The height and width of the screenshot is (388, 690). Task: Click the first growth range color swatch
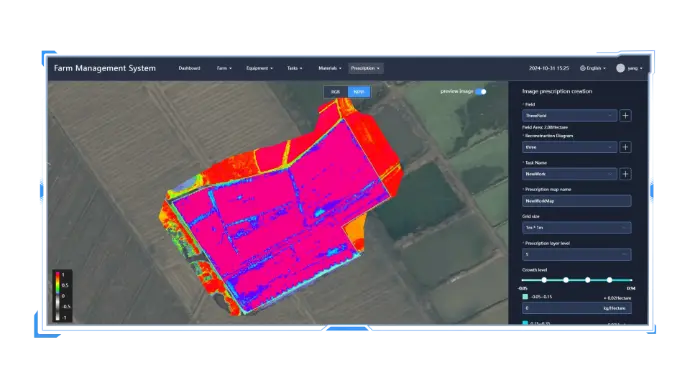click(525, 297)
